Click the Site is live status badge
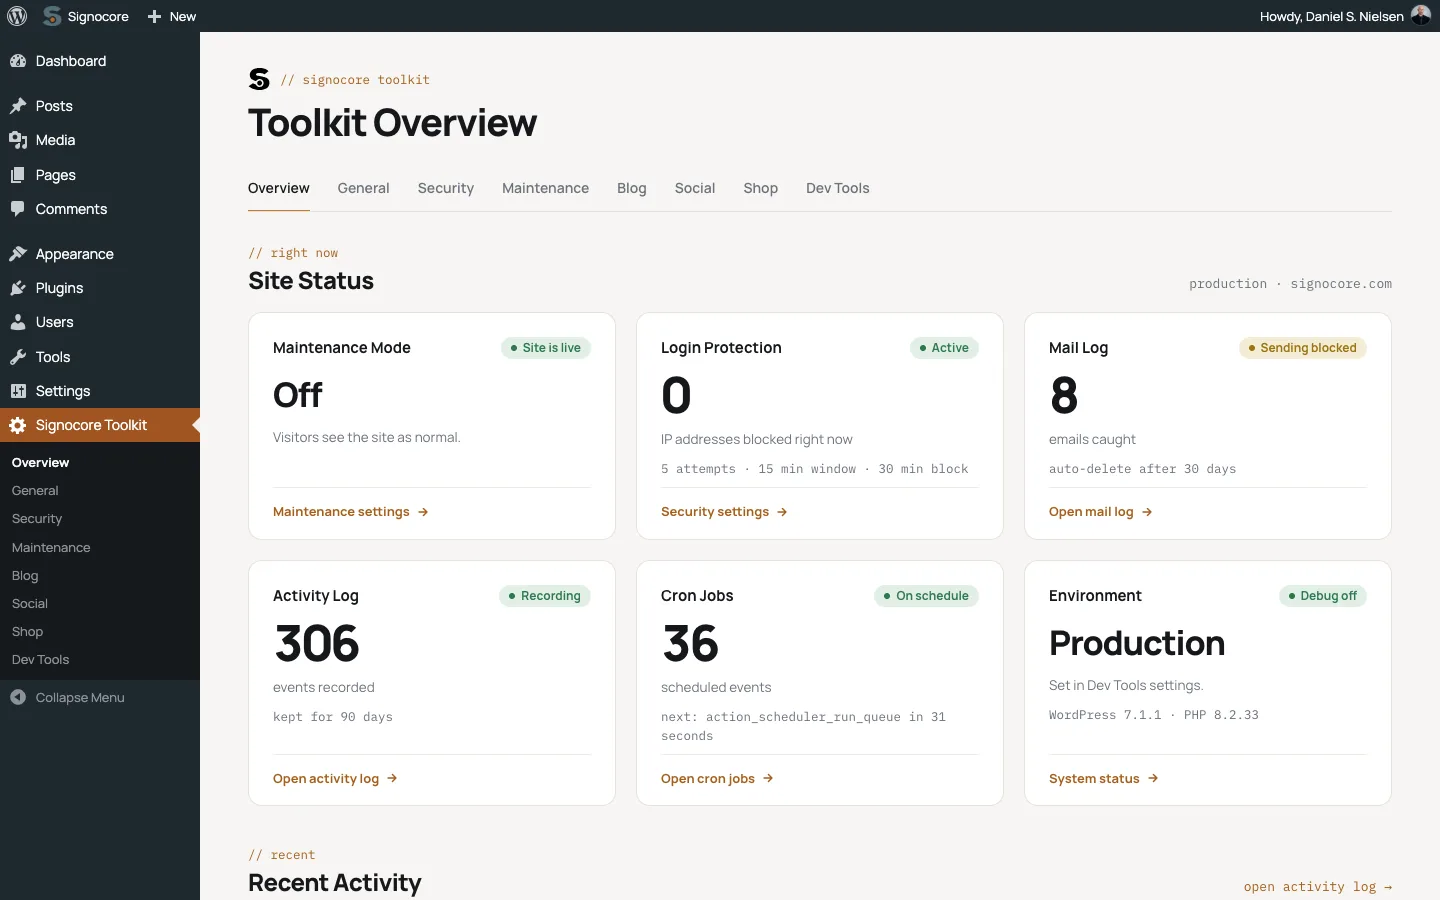This screenshot has width=1440, height=900. click(546, 348)
